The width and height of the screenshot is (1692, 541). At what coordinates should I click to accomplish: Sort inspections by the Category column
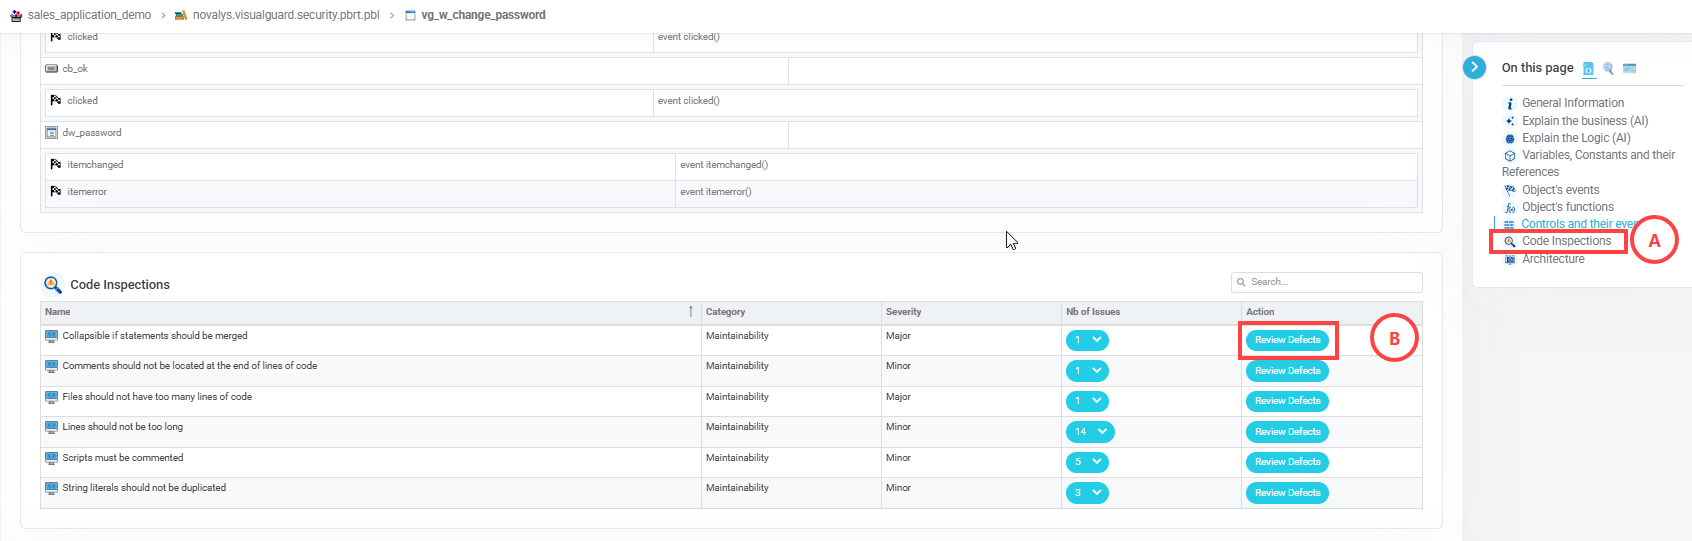pos(725,312)
